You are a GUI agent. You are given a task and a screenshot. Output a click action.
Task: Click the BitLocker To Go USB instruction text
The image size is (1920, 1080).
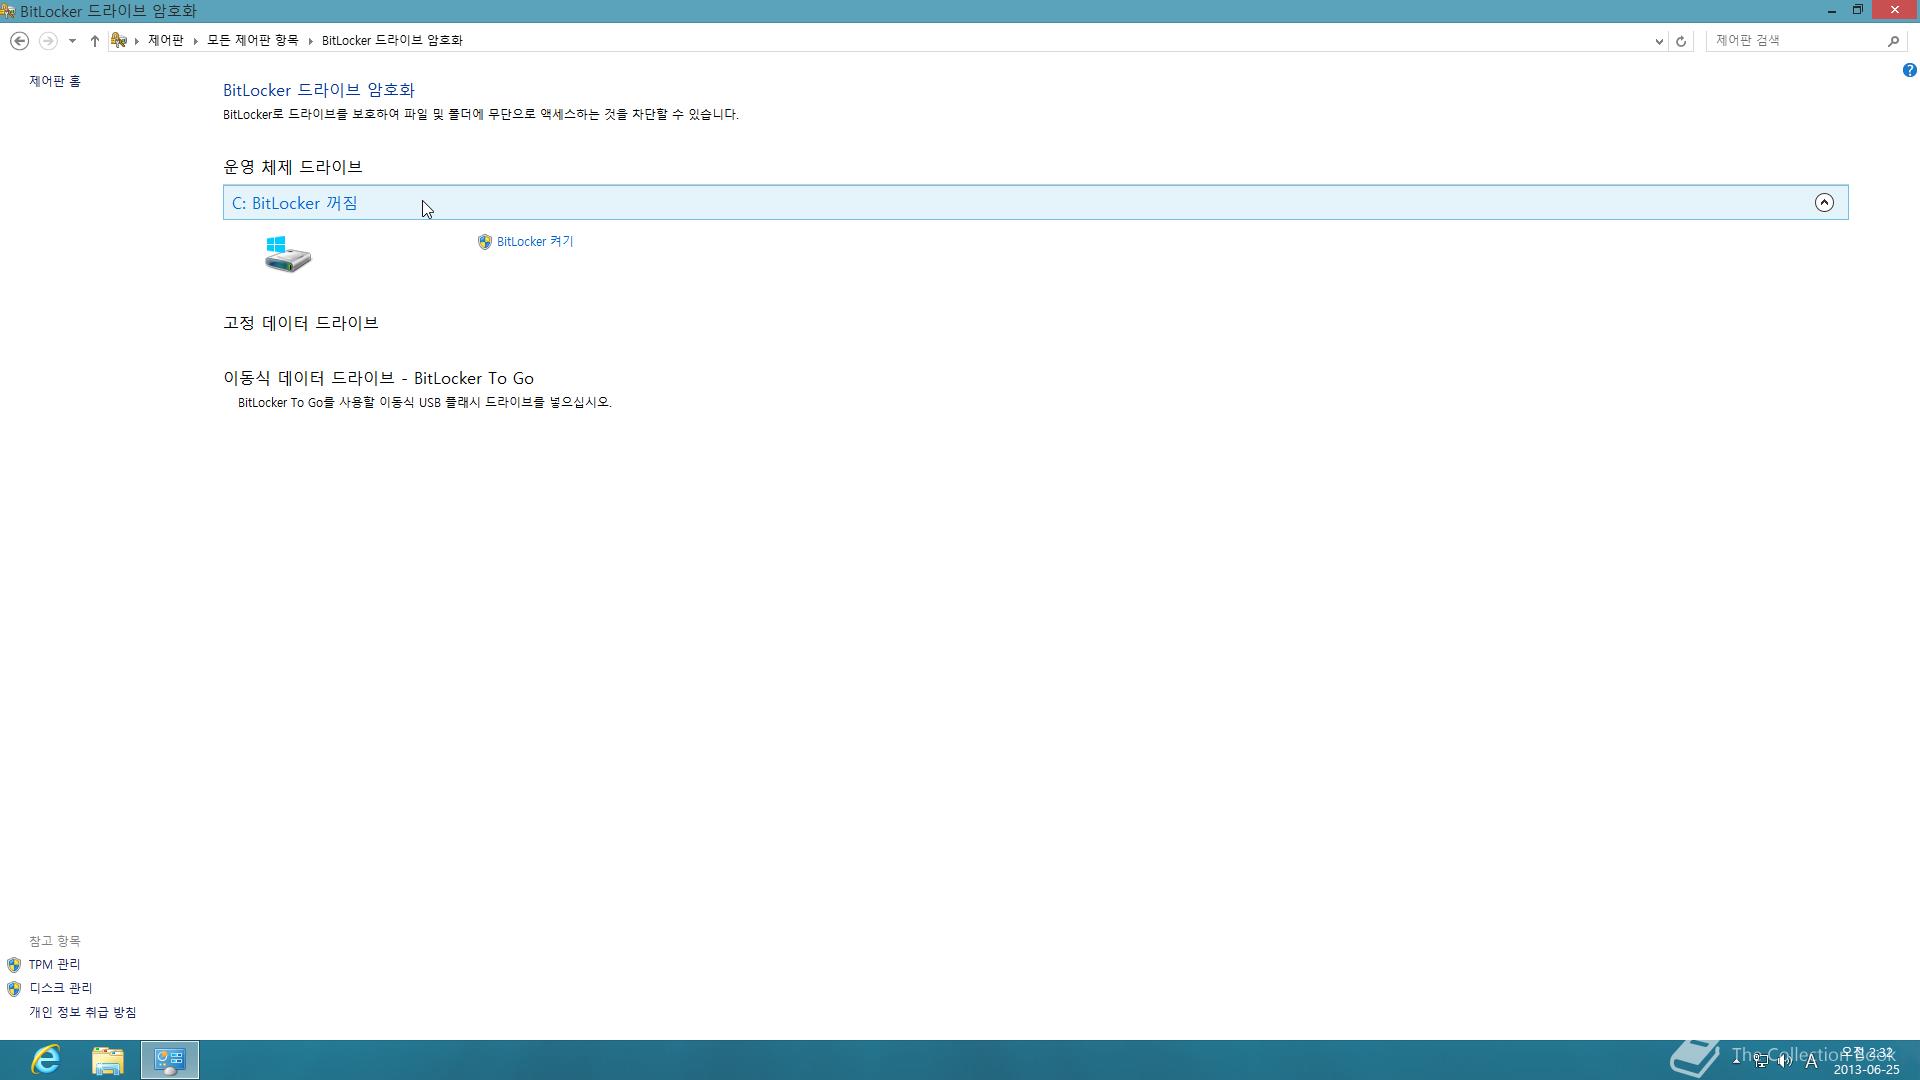(425, 402)
